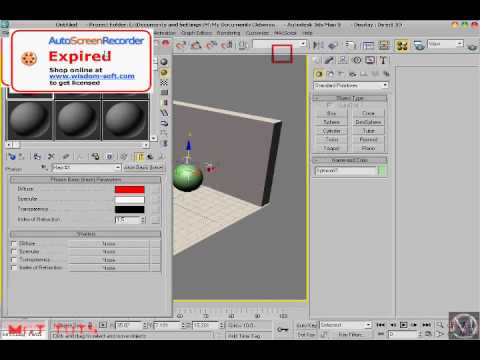Collapse the Shaders rollout
The height and width of the screenshot is (360, 480).
coord(86,234)
